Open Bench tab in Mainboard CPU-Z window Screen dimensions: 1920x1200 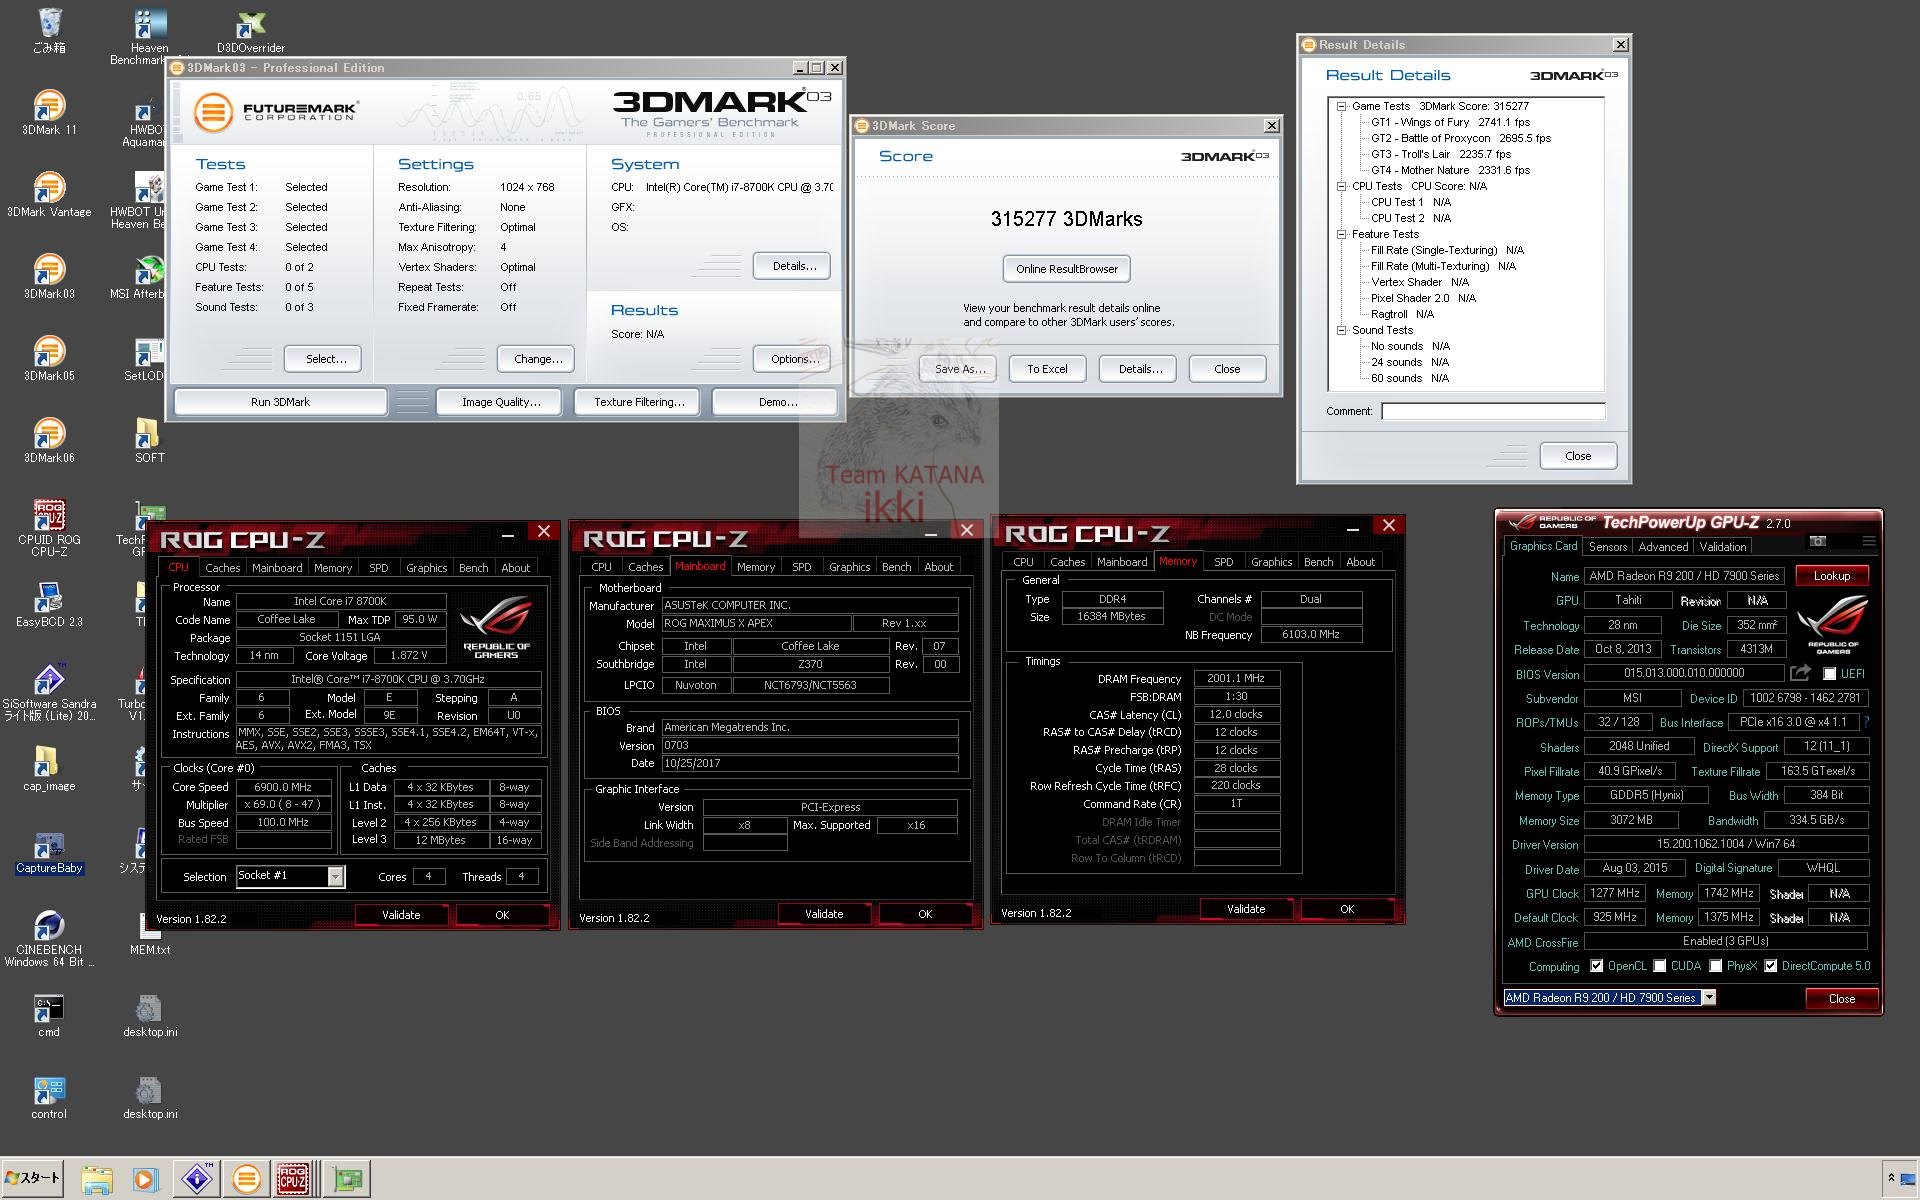click(x=896, y=567)
